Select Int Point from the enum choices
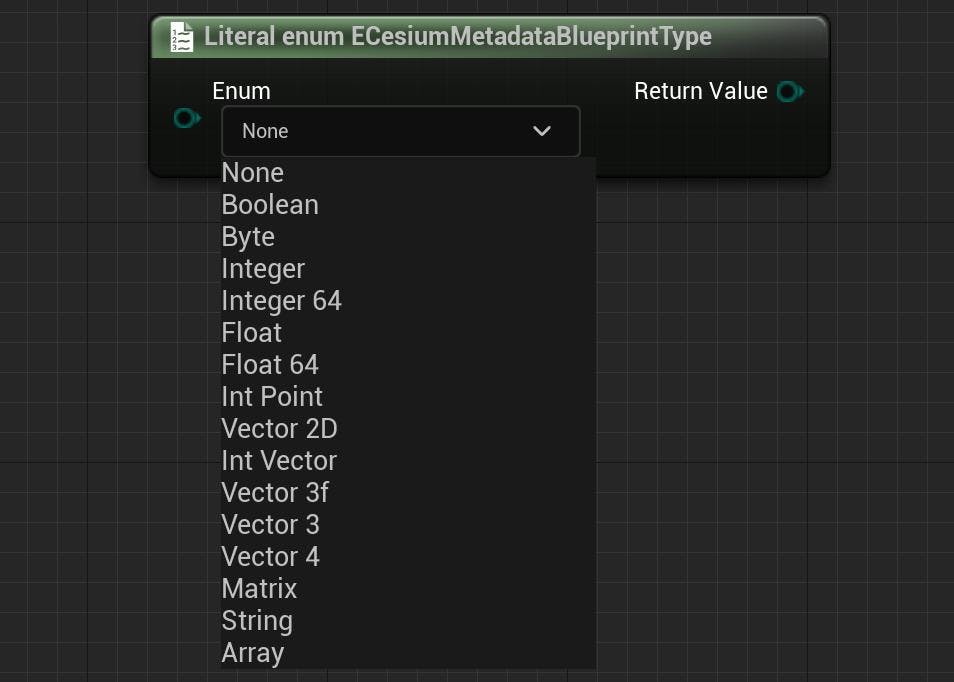This screenshot has height=682, width=954. 272,397
